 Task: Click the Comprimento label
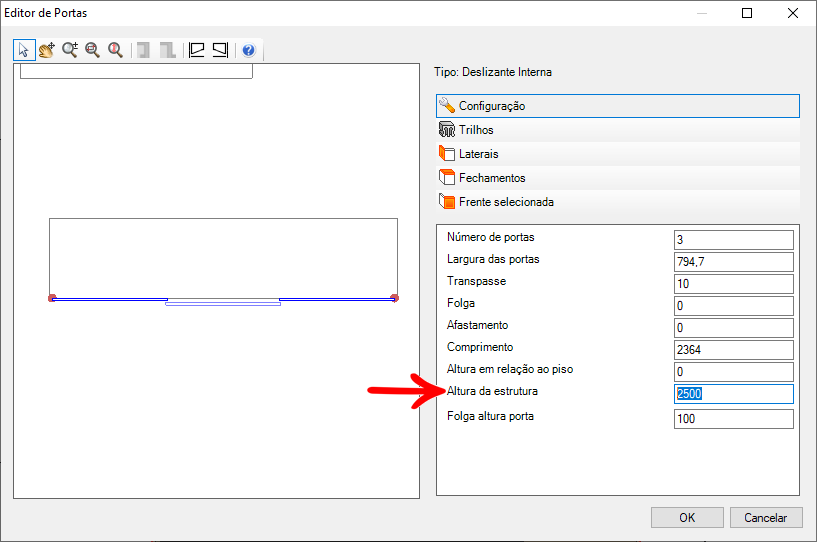pos(480,347)
